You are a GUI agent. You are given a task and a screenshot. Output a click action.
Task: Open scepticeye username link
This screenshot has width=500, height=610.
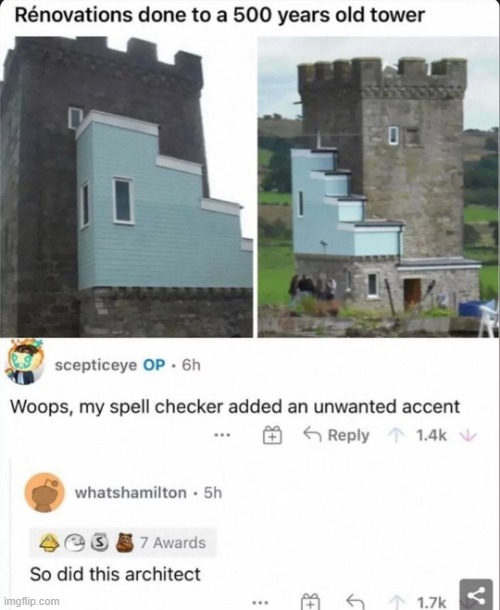click(x=96, y=365)
